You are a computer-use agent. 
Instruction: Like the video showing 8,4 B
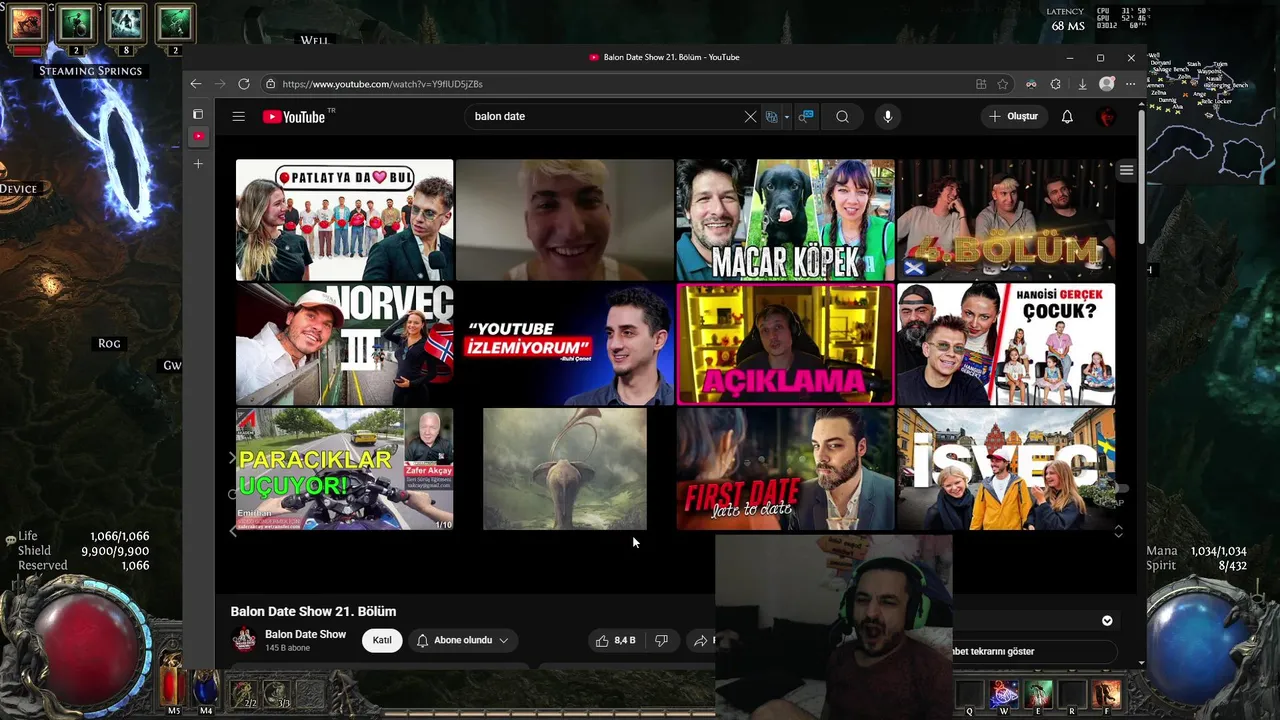point(616,640)
